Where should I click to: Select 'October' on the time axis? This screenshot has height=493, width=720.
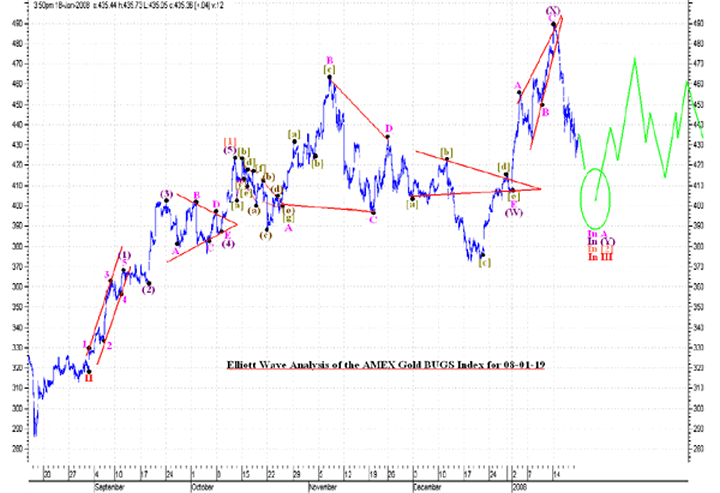click(x=205, y=487)
